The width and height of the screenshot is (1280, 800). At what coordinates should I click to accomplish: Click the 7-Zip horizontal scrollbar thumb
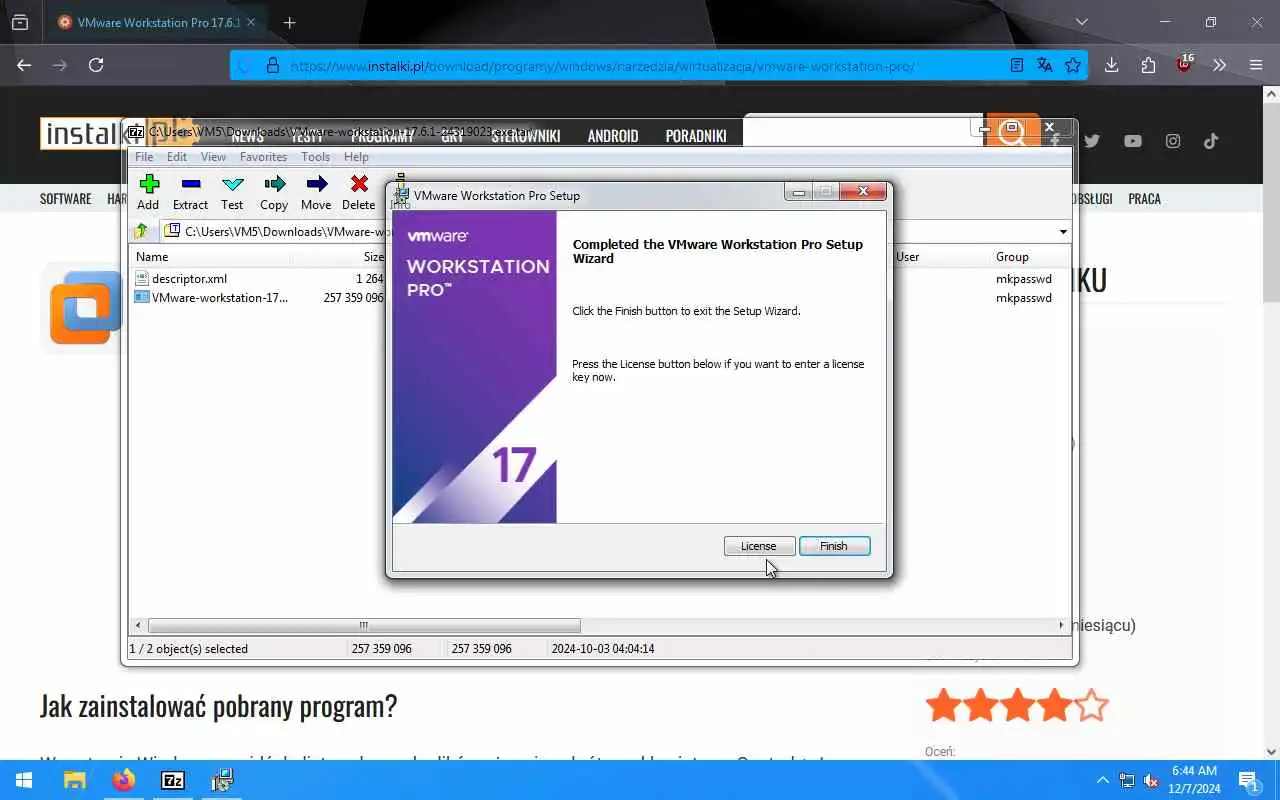coord(364,626)
